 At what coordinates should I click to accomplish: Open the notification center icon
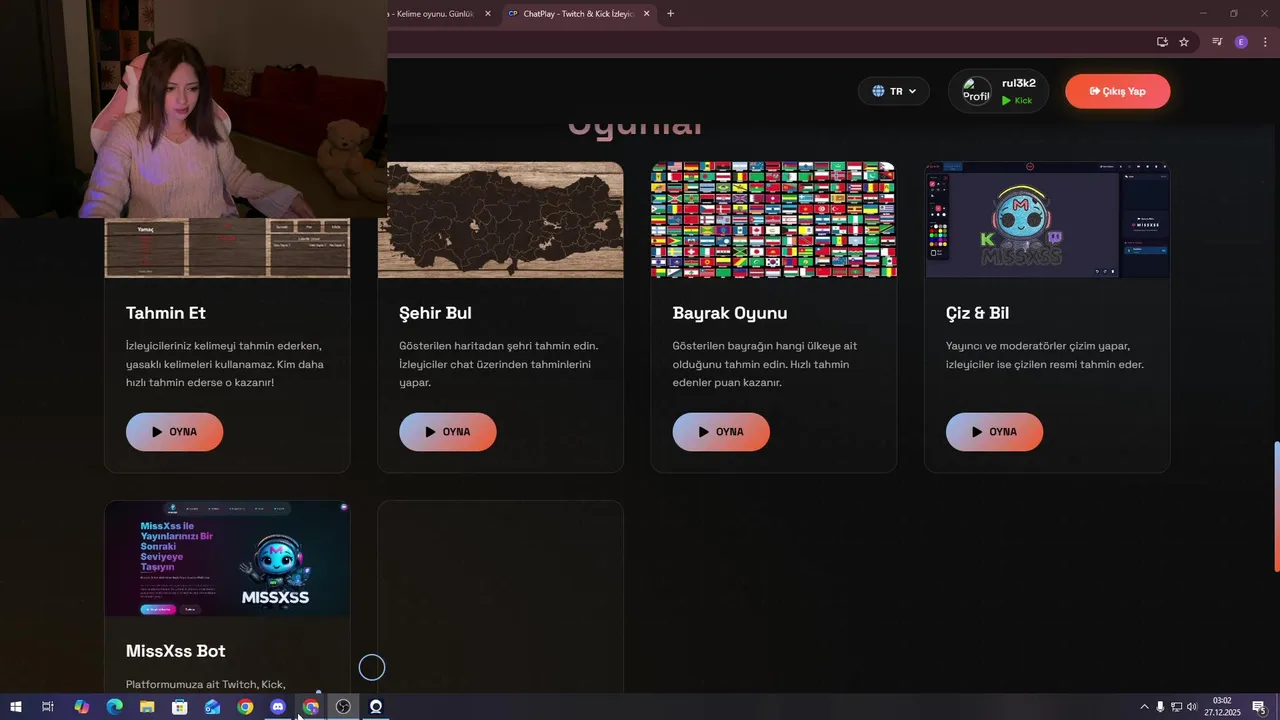click(1260, 707)
